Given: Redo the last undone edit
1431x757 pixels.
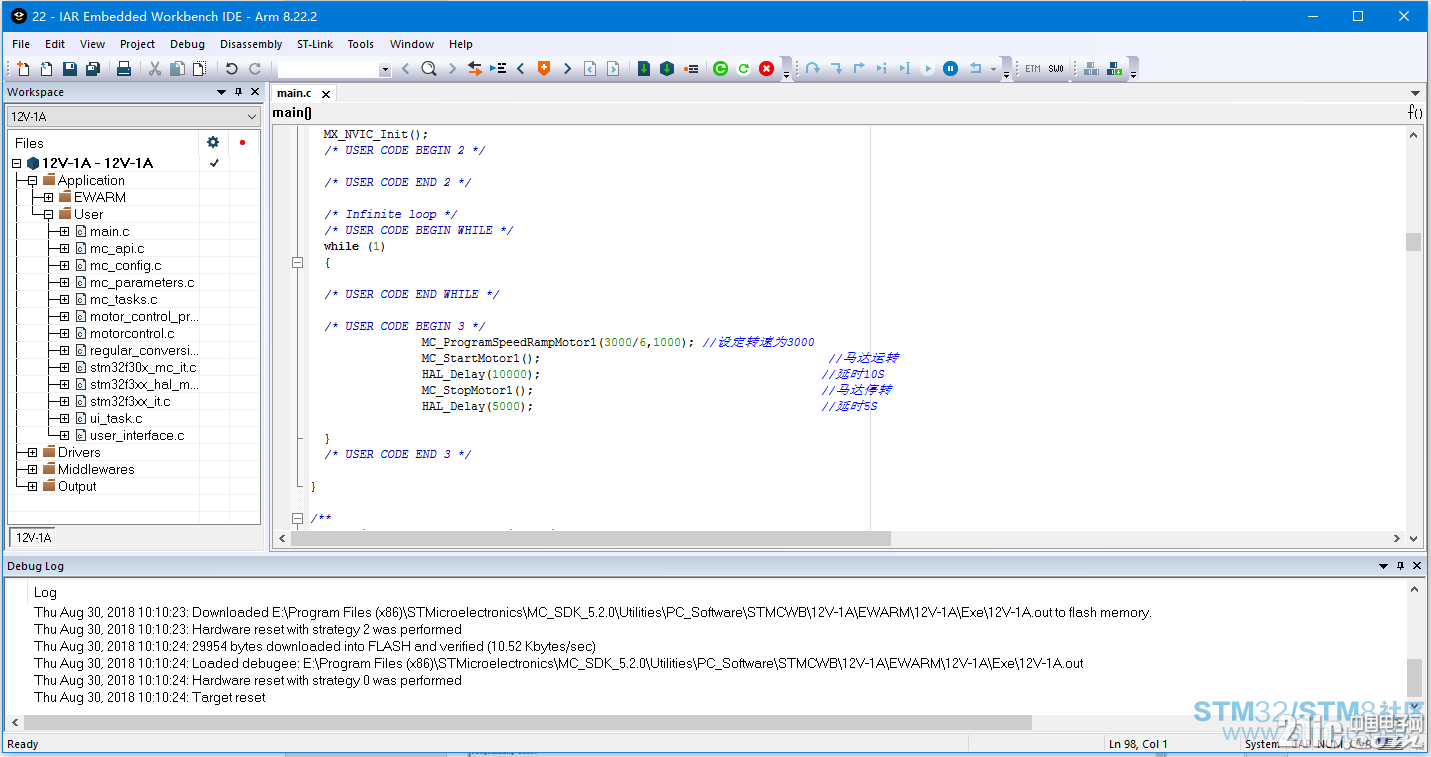Looking at the screenshot, I should click(x=255, y=69).
